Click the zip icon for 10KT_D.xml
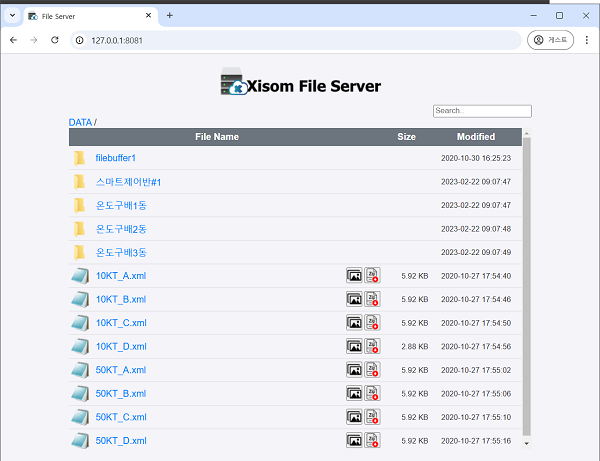This screenshot has width=600, height=461. pyautogui.click(x=372, y=346)
